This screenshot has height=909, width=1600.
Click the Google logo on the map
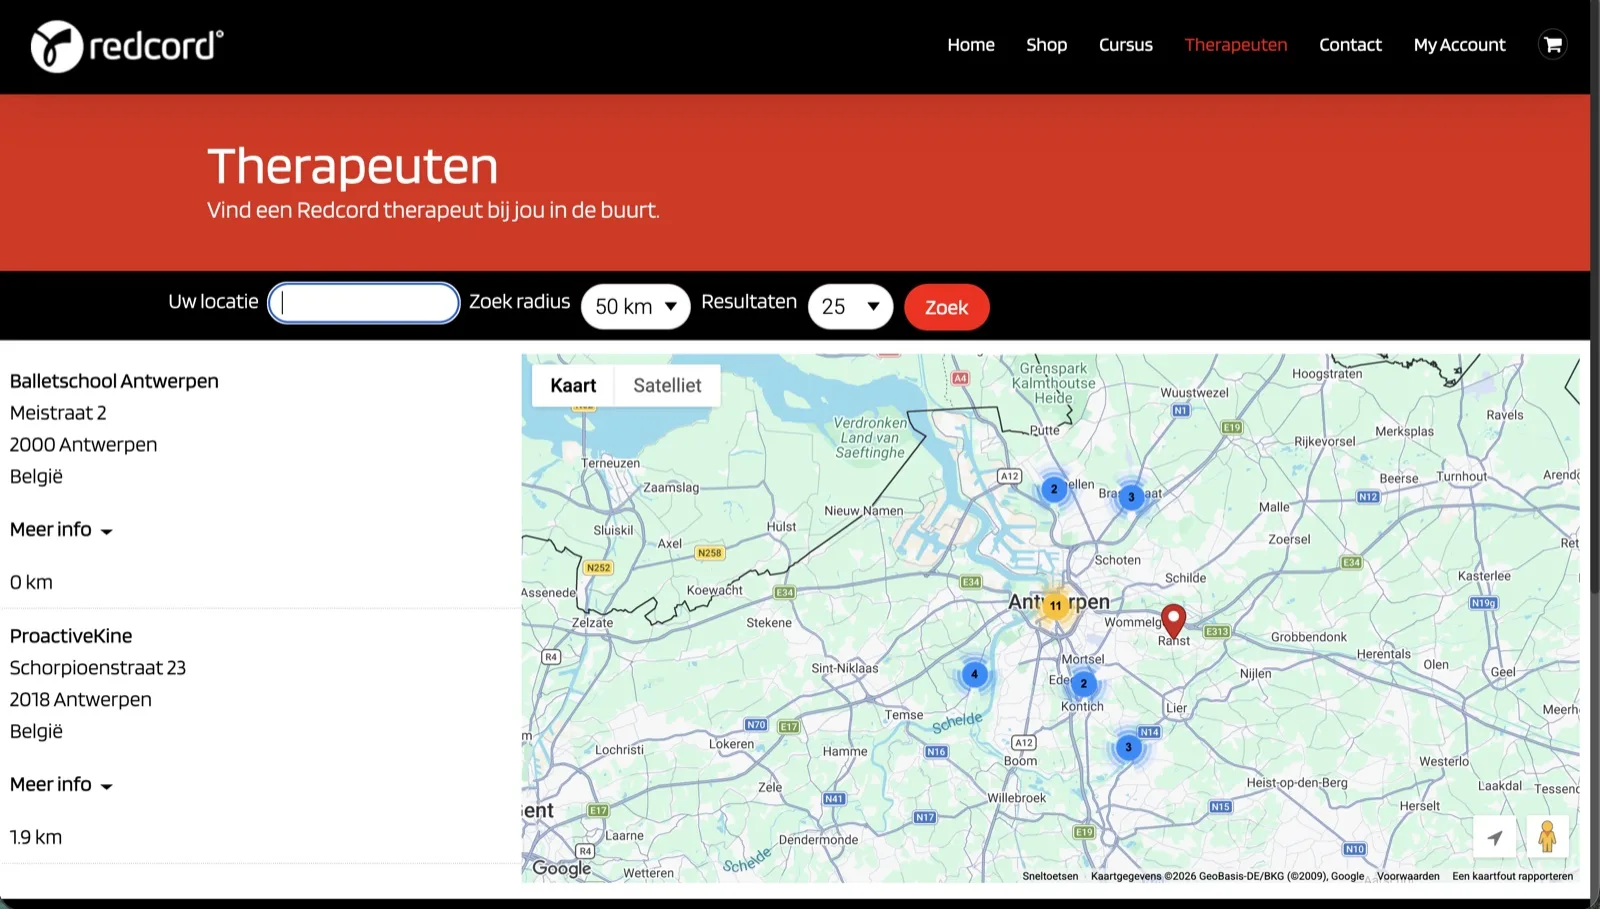pyautogui.click(x=562, y=868)
